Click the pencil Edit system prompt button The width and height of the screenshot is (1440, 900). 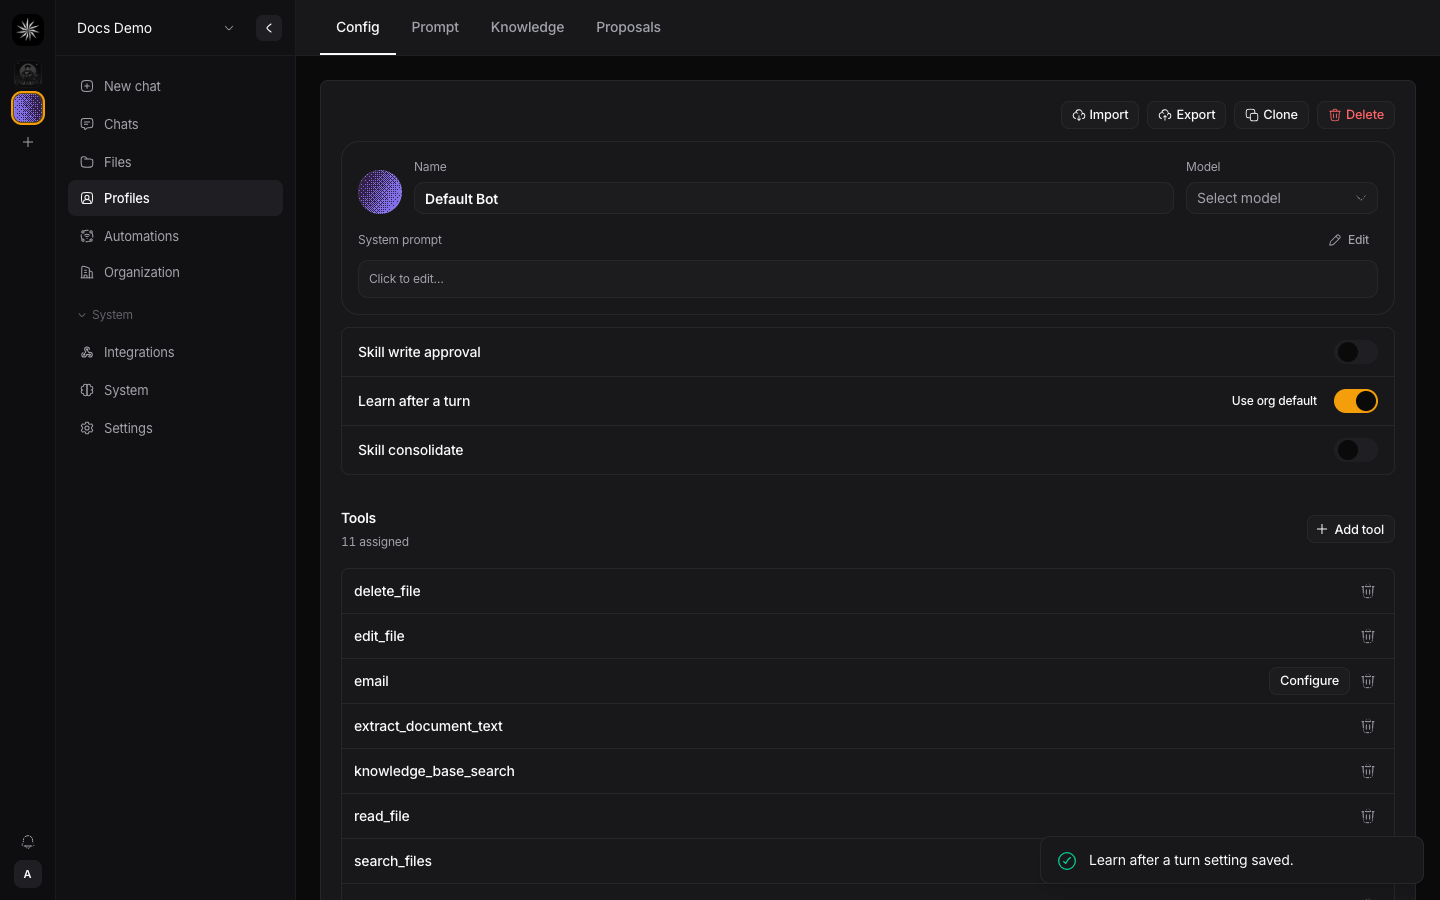pyautogui.click(x=1349, y=240)
